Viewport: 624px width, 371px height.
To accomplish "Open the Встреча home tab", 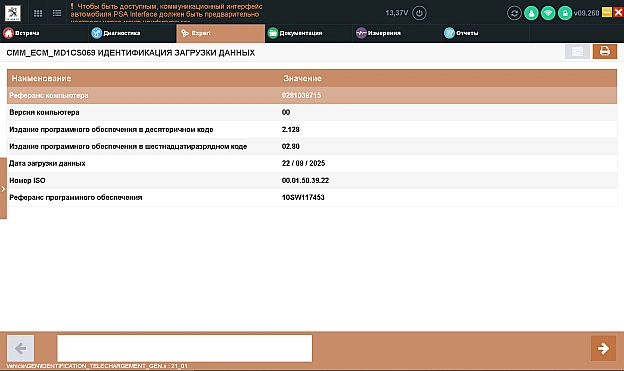I will click(x=44, y=33).
